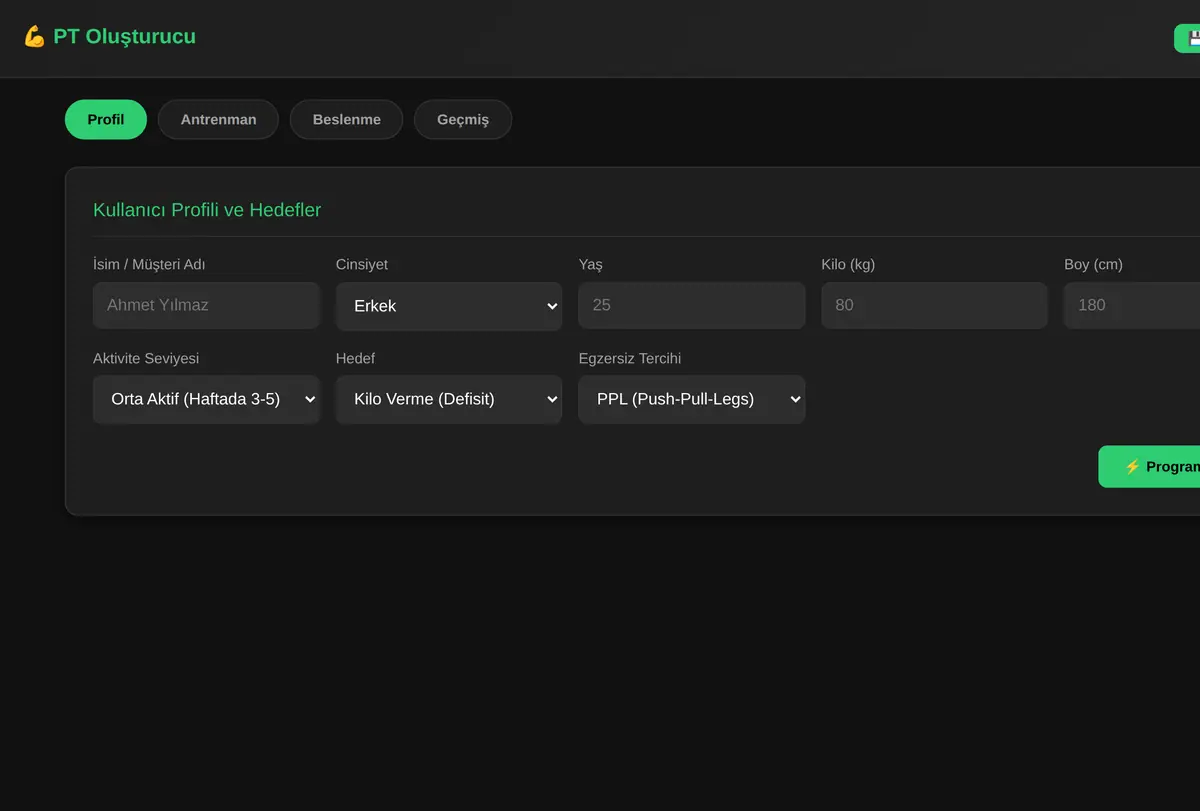Click the Aktivite Seviyesi label
This screenshot has width=1200, height=811.
[146, 359]
